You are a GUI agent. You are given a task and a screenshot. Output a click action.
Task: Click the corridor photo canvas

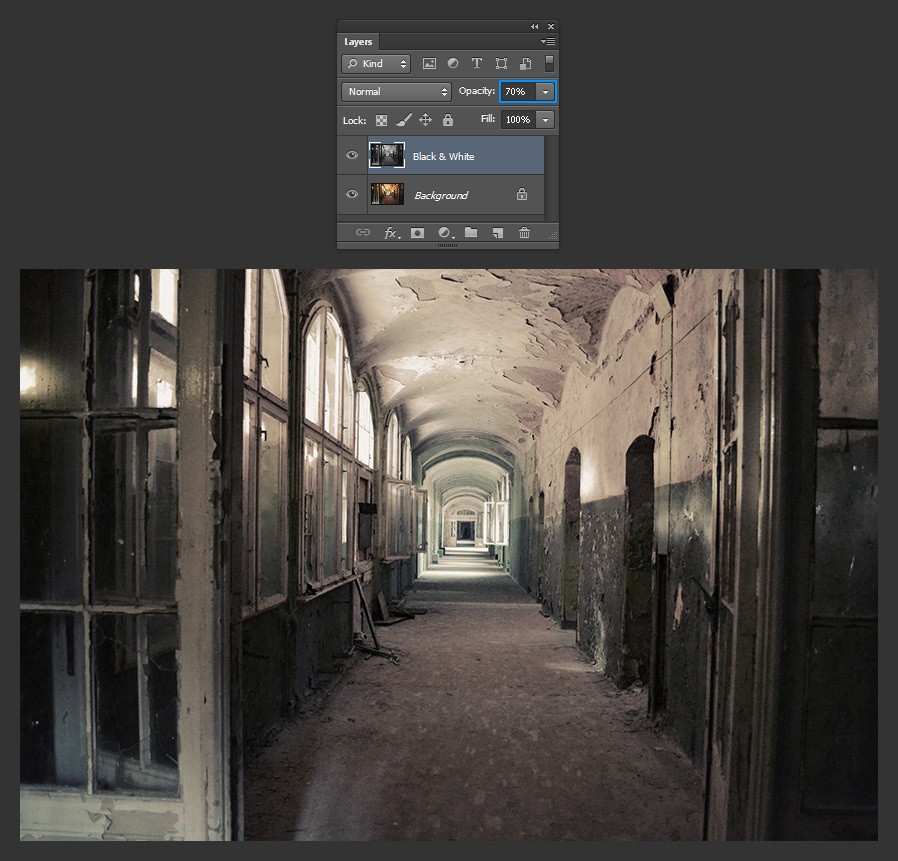pos(449,555)
